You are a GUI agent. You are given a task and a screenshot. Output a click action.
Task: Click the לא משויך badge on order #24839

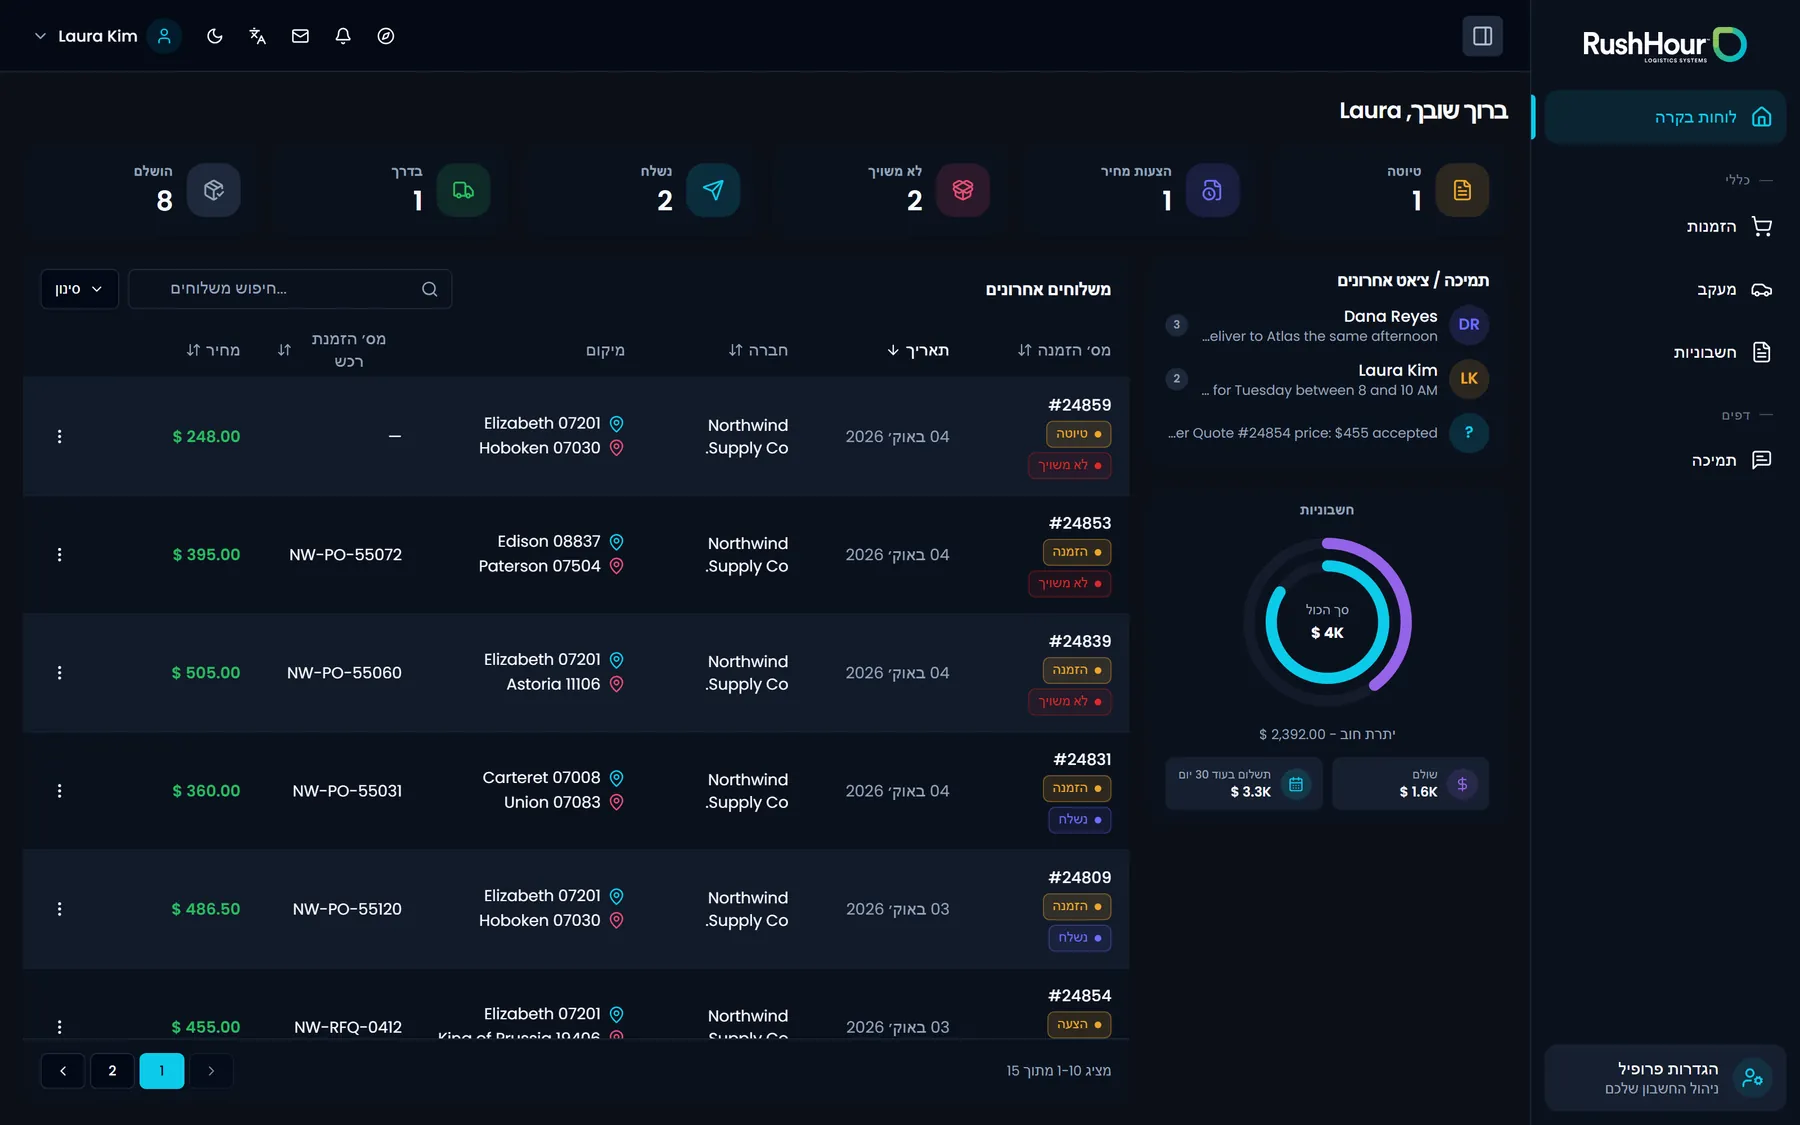(x=1070, y=702)
